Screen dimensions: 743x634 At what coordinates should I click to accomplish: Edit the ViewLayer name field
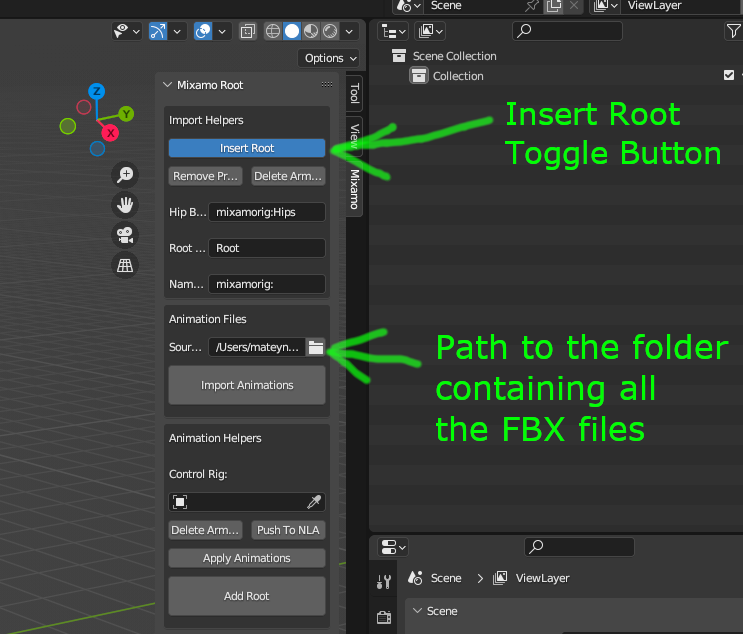click(x=682, y=6)
